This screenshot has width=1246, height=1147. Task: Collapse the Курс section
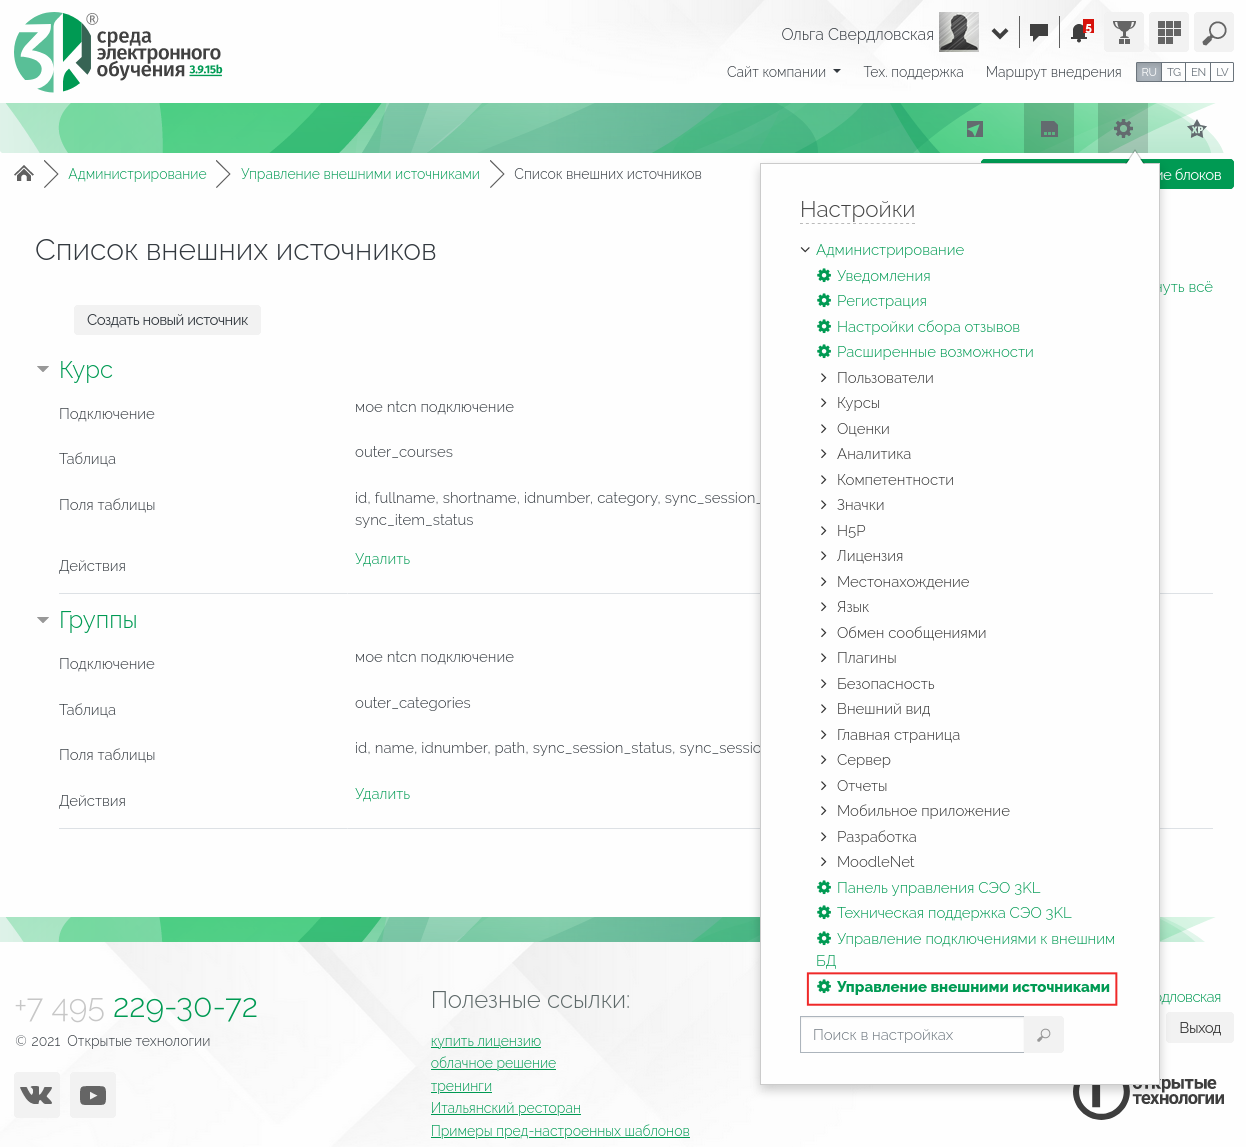click(x=43, y=370)
